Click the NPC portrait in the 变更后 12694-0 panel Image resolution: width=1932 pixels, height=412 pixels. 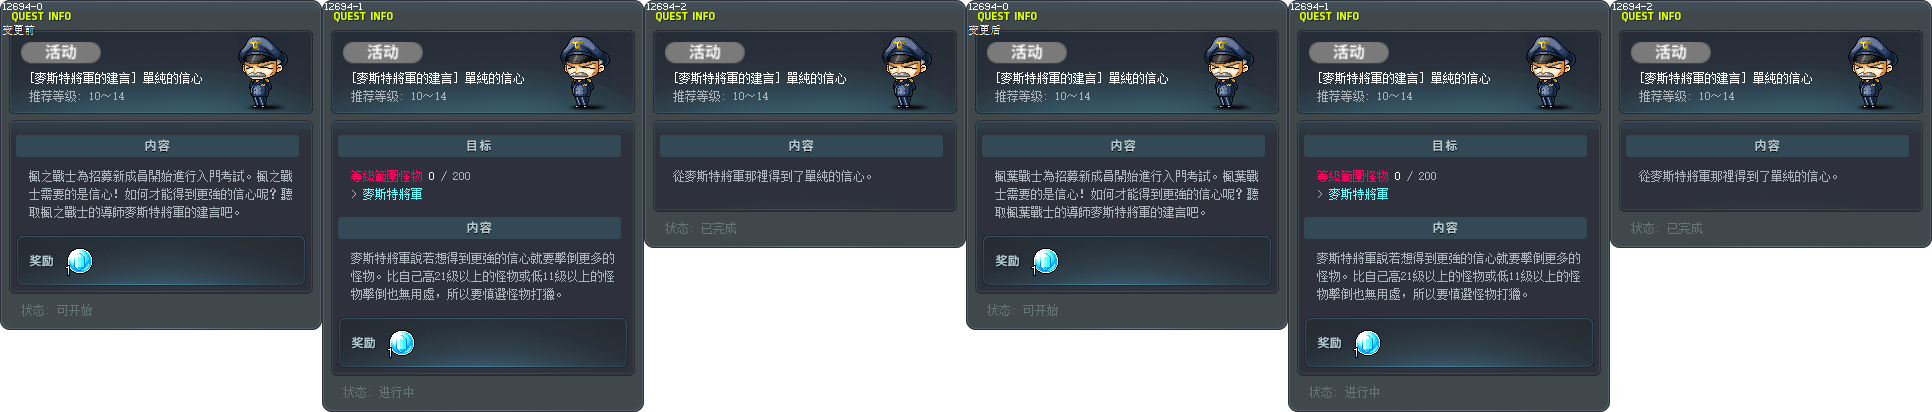[x=1230, y=73]
